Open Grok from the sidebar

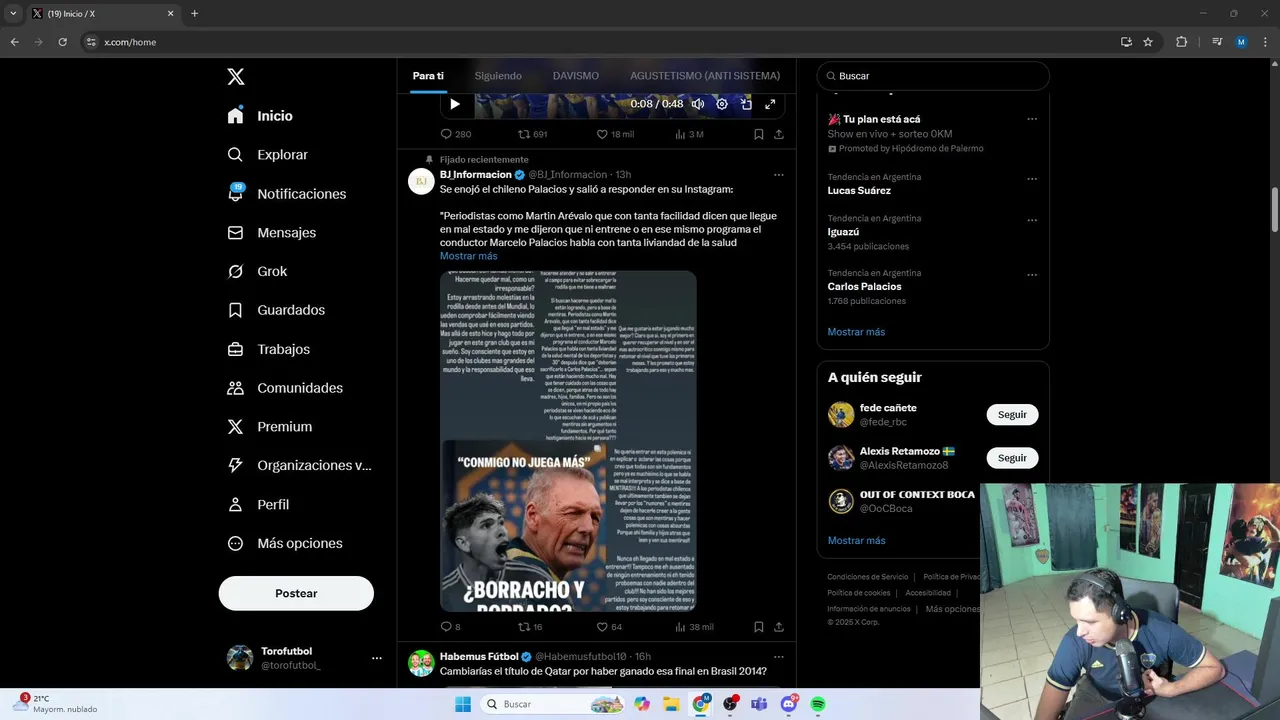tap(257, 271)
